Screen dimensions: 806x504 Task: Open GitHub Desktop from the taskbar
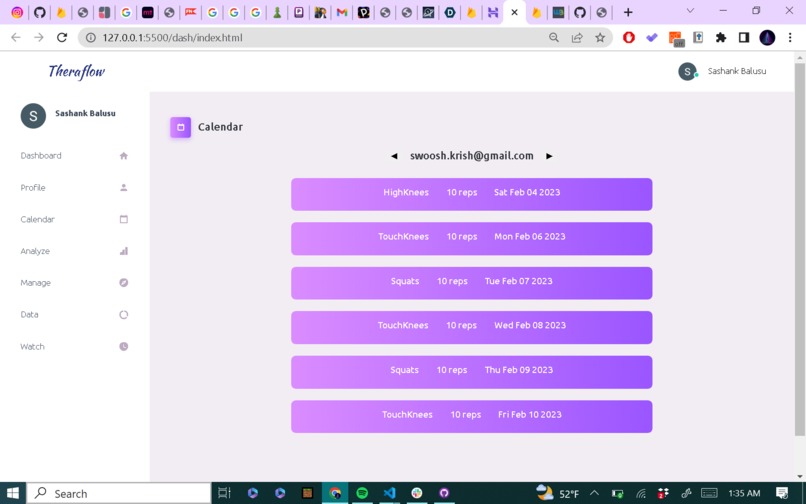[444, 493]
